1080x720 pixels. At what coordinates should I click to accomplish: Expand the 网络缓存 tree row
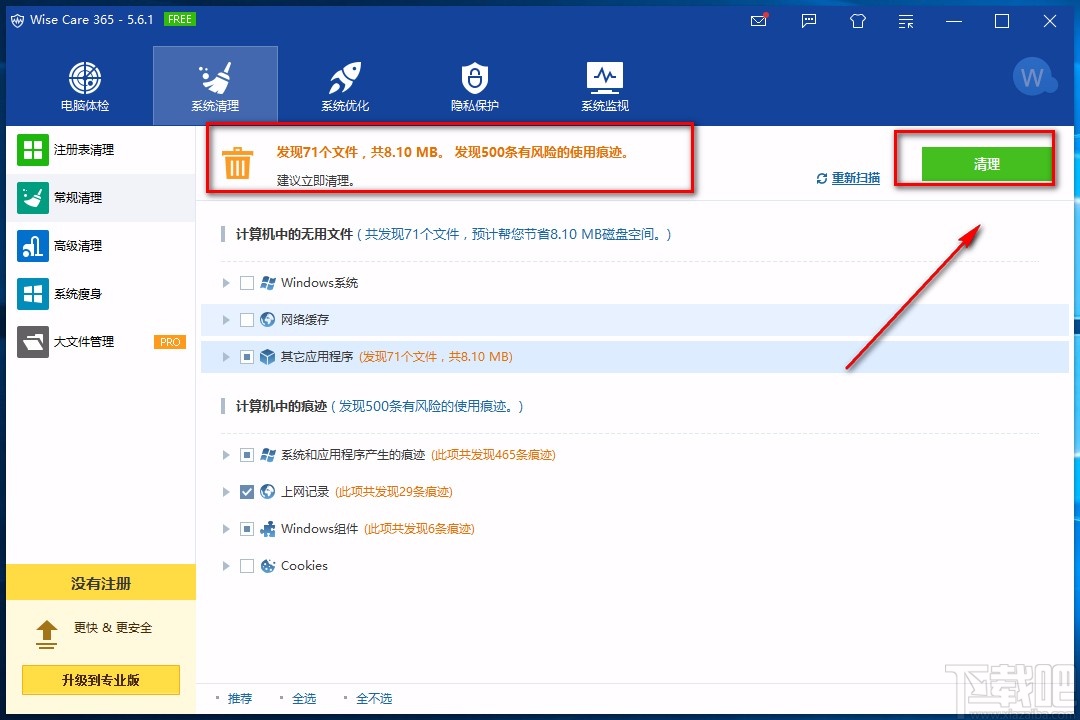(226, 320)
